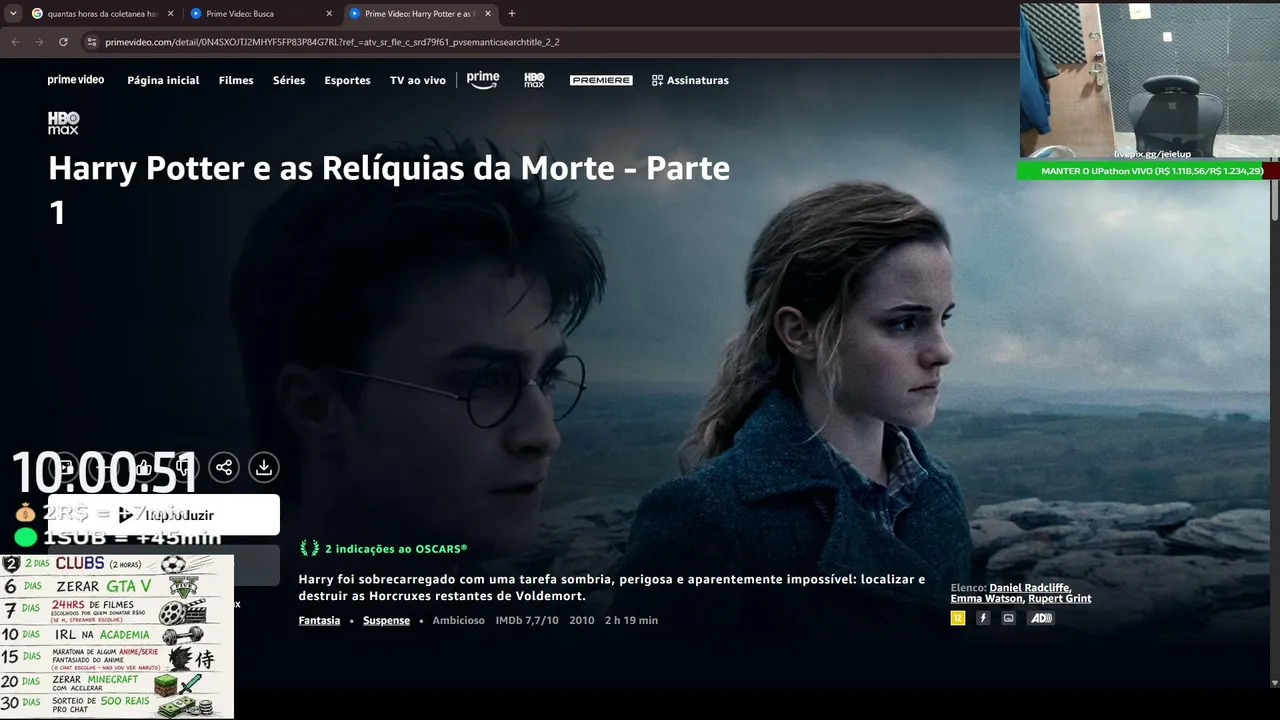The height and width of the screenshot is (720, 1280).
Task: Open the Filmes menu
Action: [236, 80]
